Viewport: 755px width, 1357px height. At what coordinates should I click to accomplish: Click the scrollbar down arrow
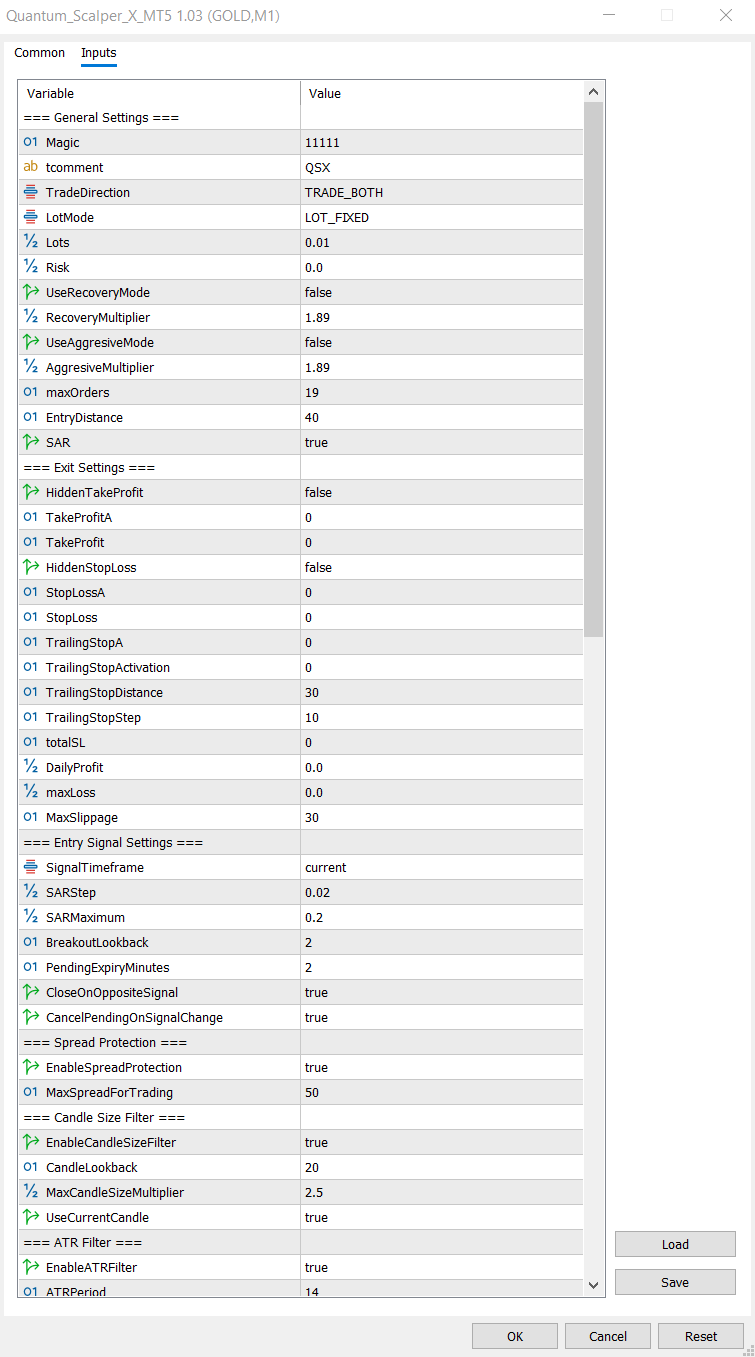point(594,1285)
